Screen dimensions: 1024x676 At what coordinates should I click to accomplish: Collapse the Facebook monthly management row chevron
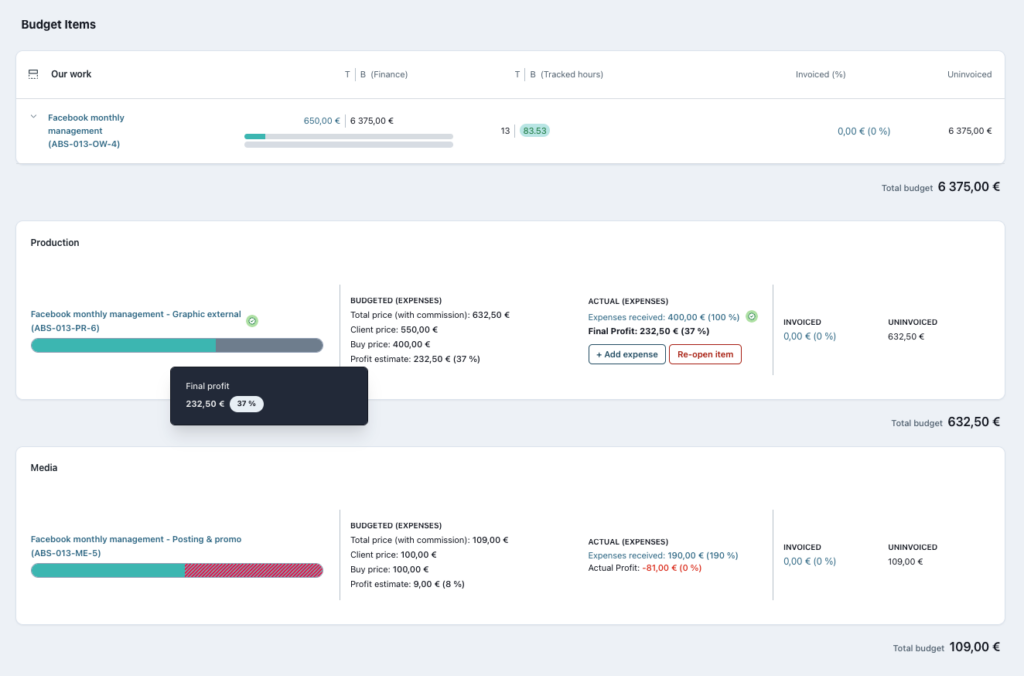pos(33,117)
